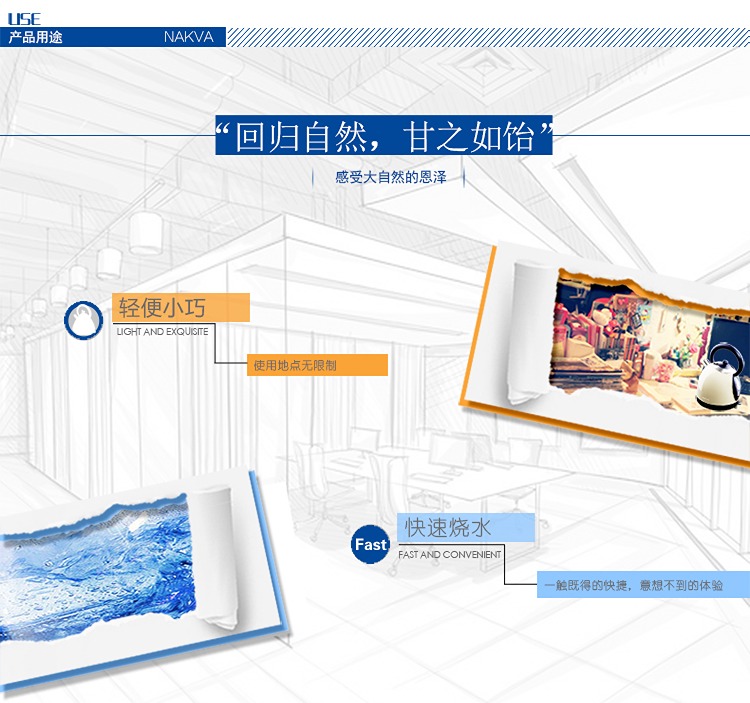Click the blue "Fast" circle icon
The height and width of the screenshot is (703, 750).
[x=370, y=545]
